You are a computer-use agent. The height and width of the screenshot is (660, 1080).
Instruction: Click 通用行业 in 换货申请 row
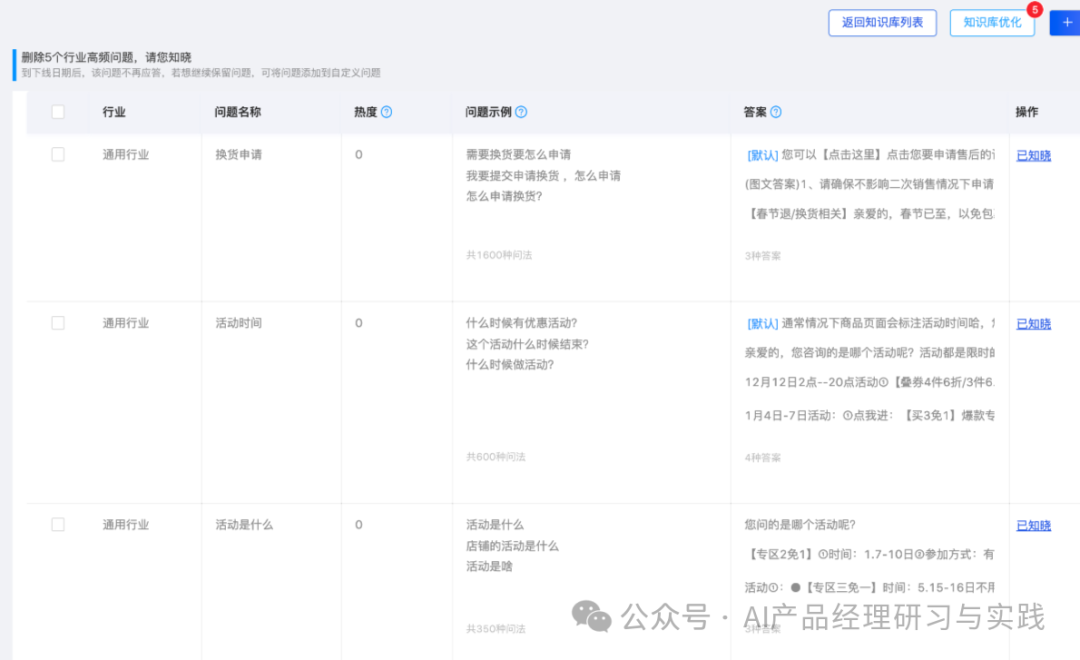click(x=126, y=154)
